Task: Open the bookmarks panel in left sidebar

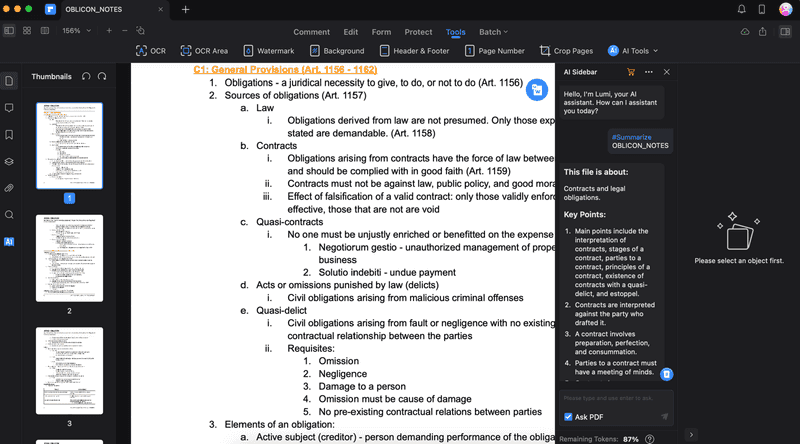Action: tap(9, 134)
